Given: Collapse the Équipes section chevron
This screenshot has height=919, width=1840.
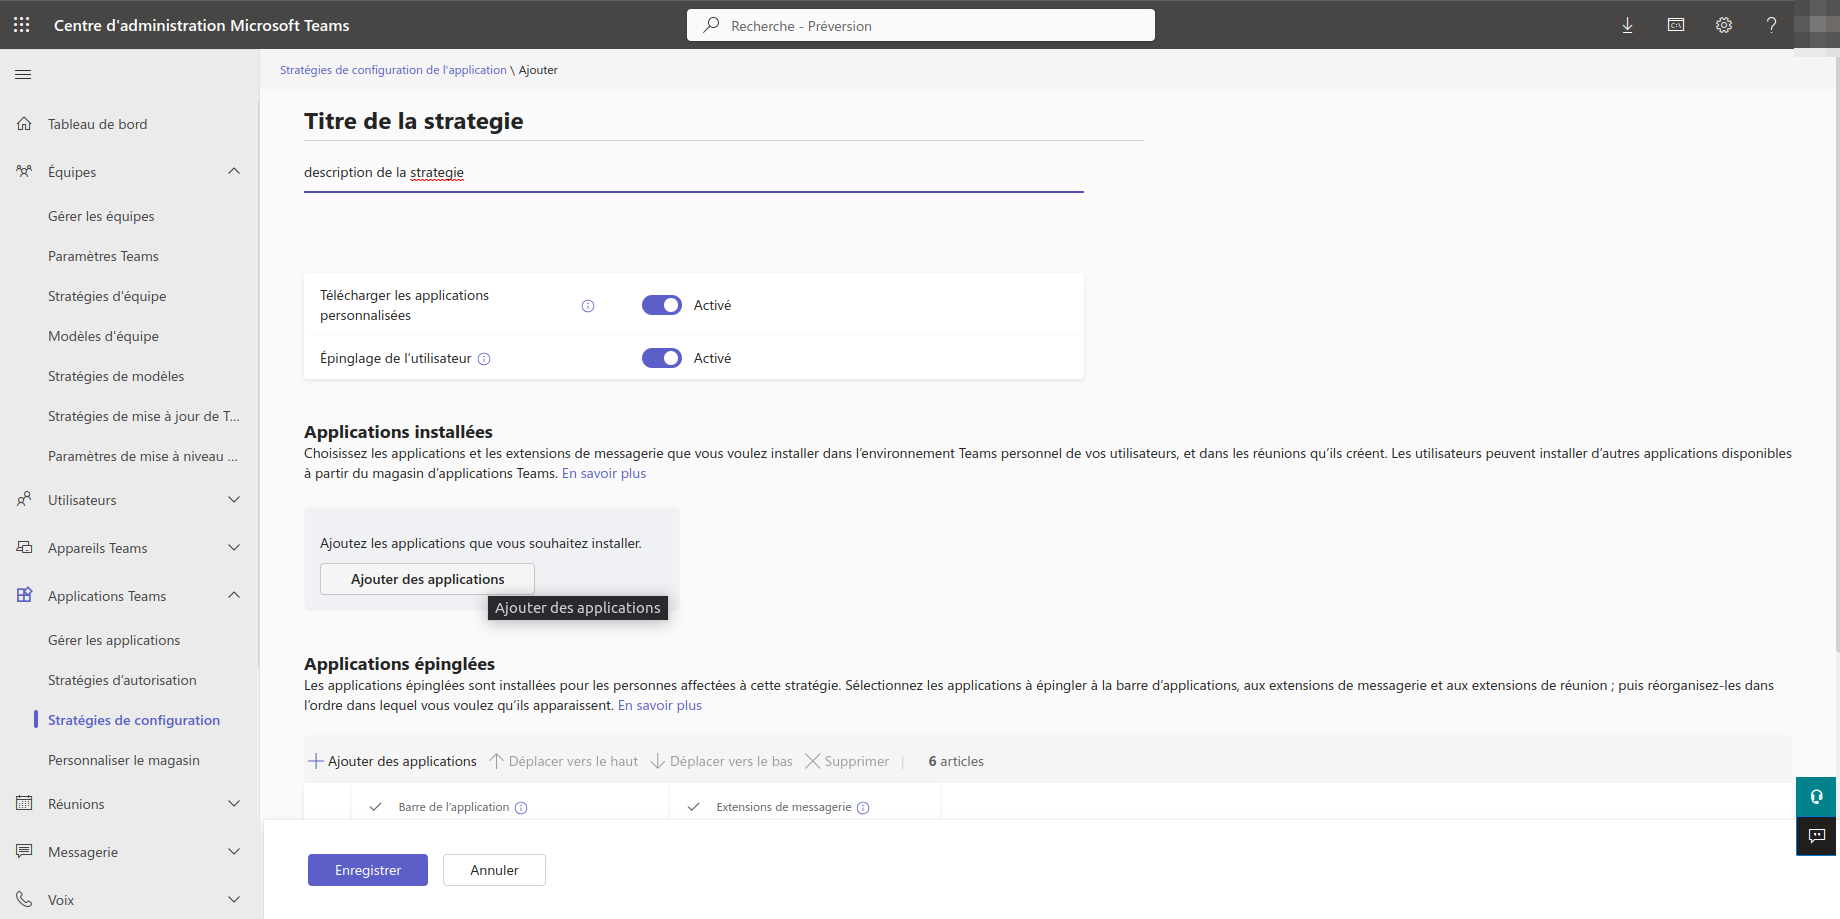Looking at the screenshot, I should coord(234,171).
